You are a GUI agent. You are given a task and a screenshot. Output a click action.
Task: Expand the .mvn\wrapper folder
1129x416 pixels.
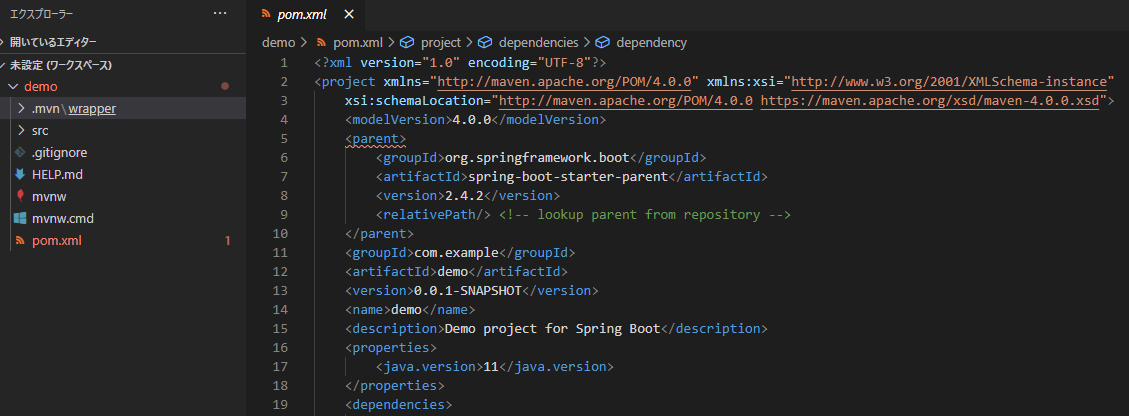tap(72, 109)
